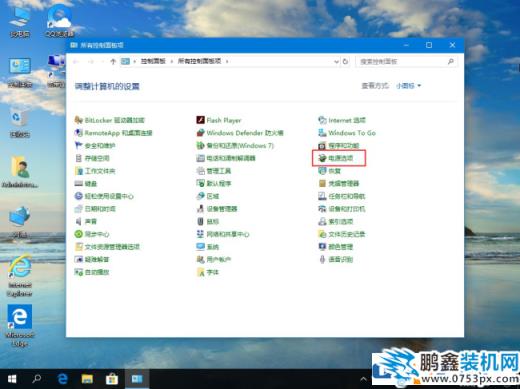Open 工作文件夹 (Work Folders)
Image resolution: width=520 pixels, height=389 pixels.
pos(95,171)
